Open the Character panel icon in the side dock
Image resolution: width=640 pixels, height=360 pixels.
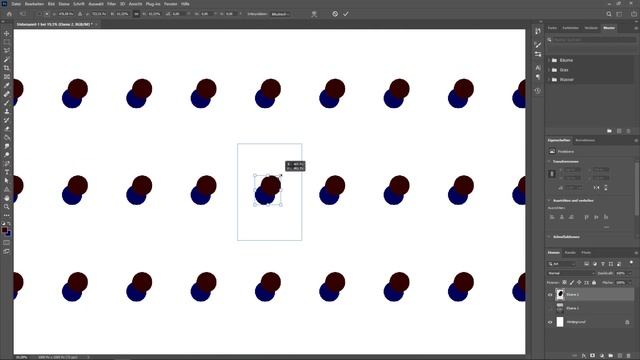coord(538,68)
